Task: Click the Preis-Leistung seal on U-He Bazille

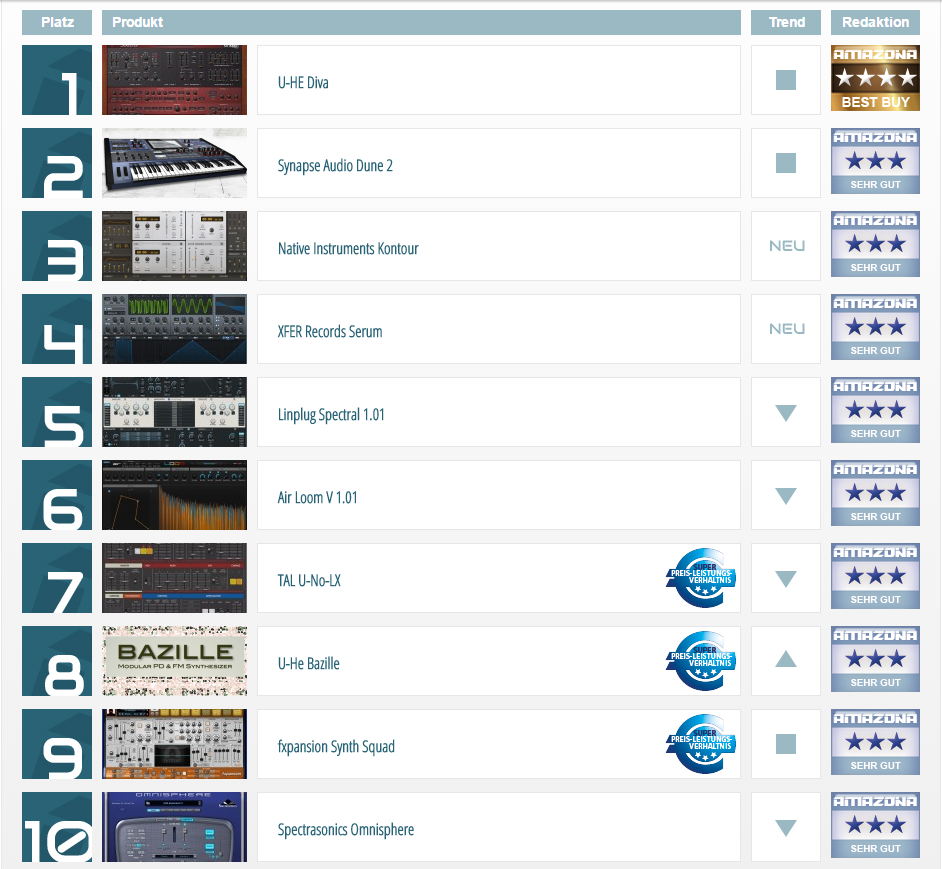Action: coord(701,660)
